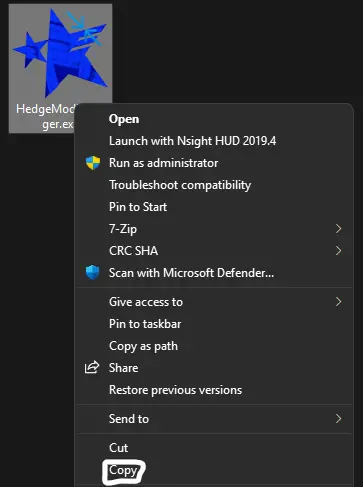This screenshot has width=363, height=487.
Task: Choose Scan with Microsoft Defender
Action: (x=214, y=273)
